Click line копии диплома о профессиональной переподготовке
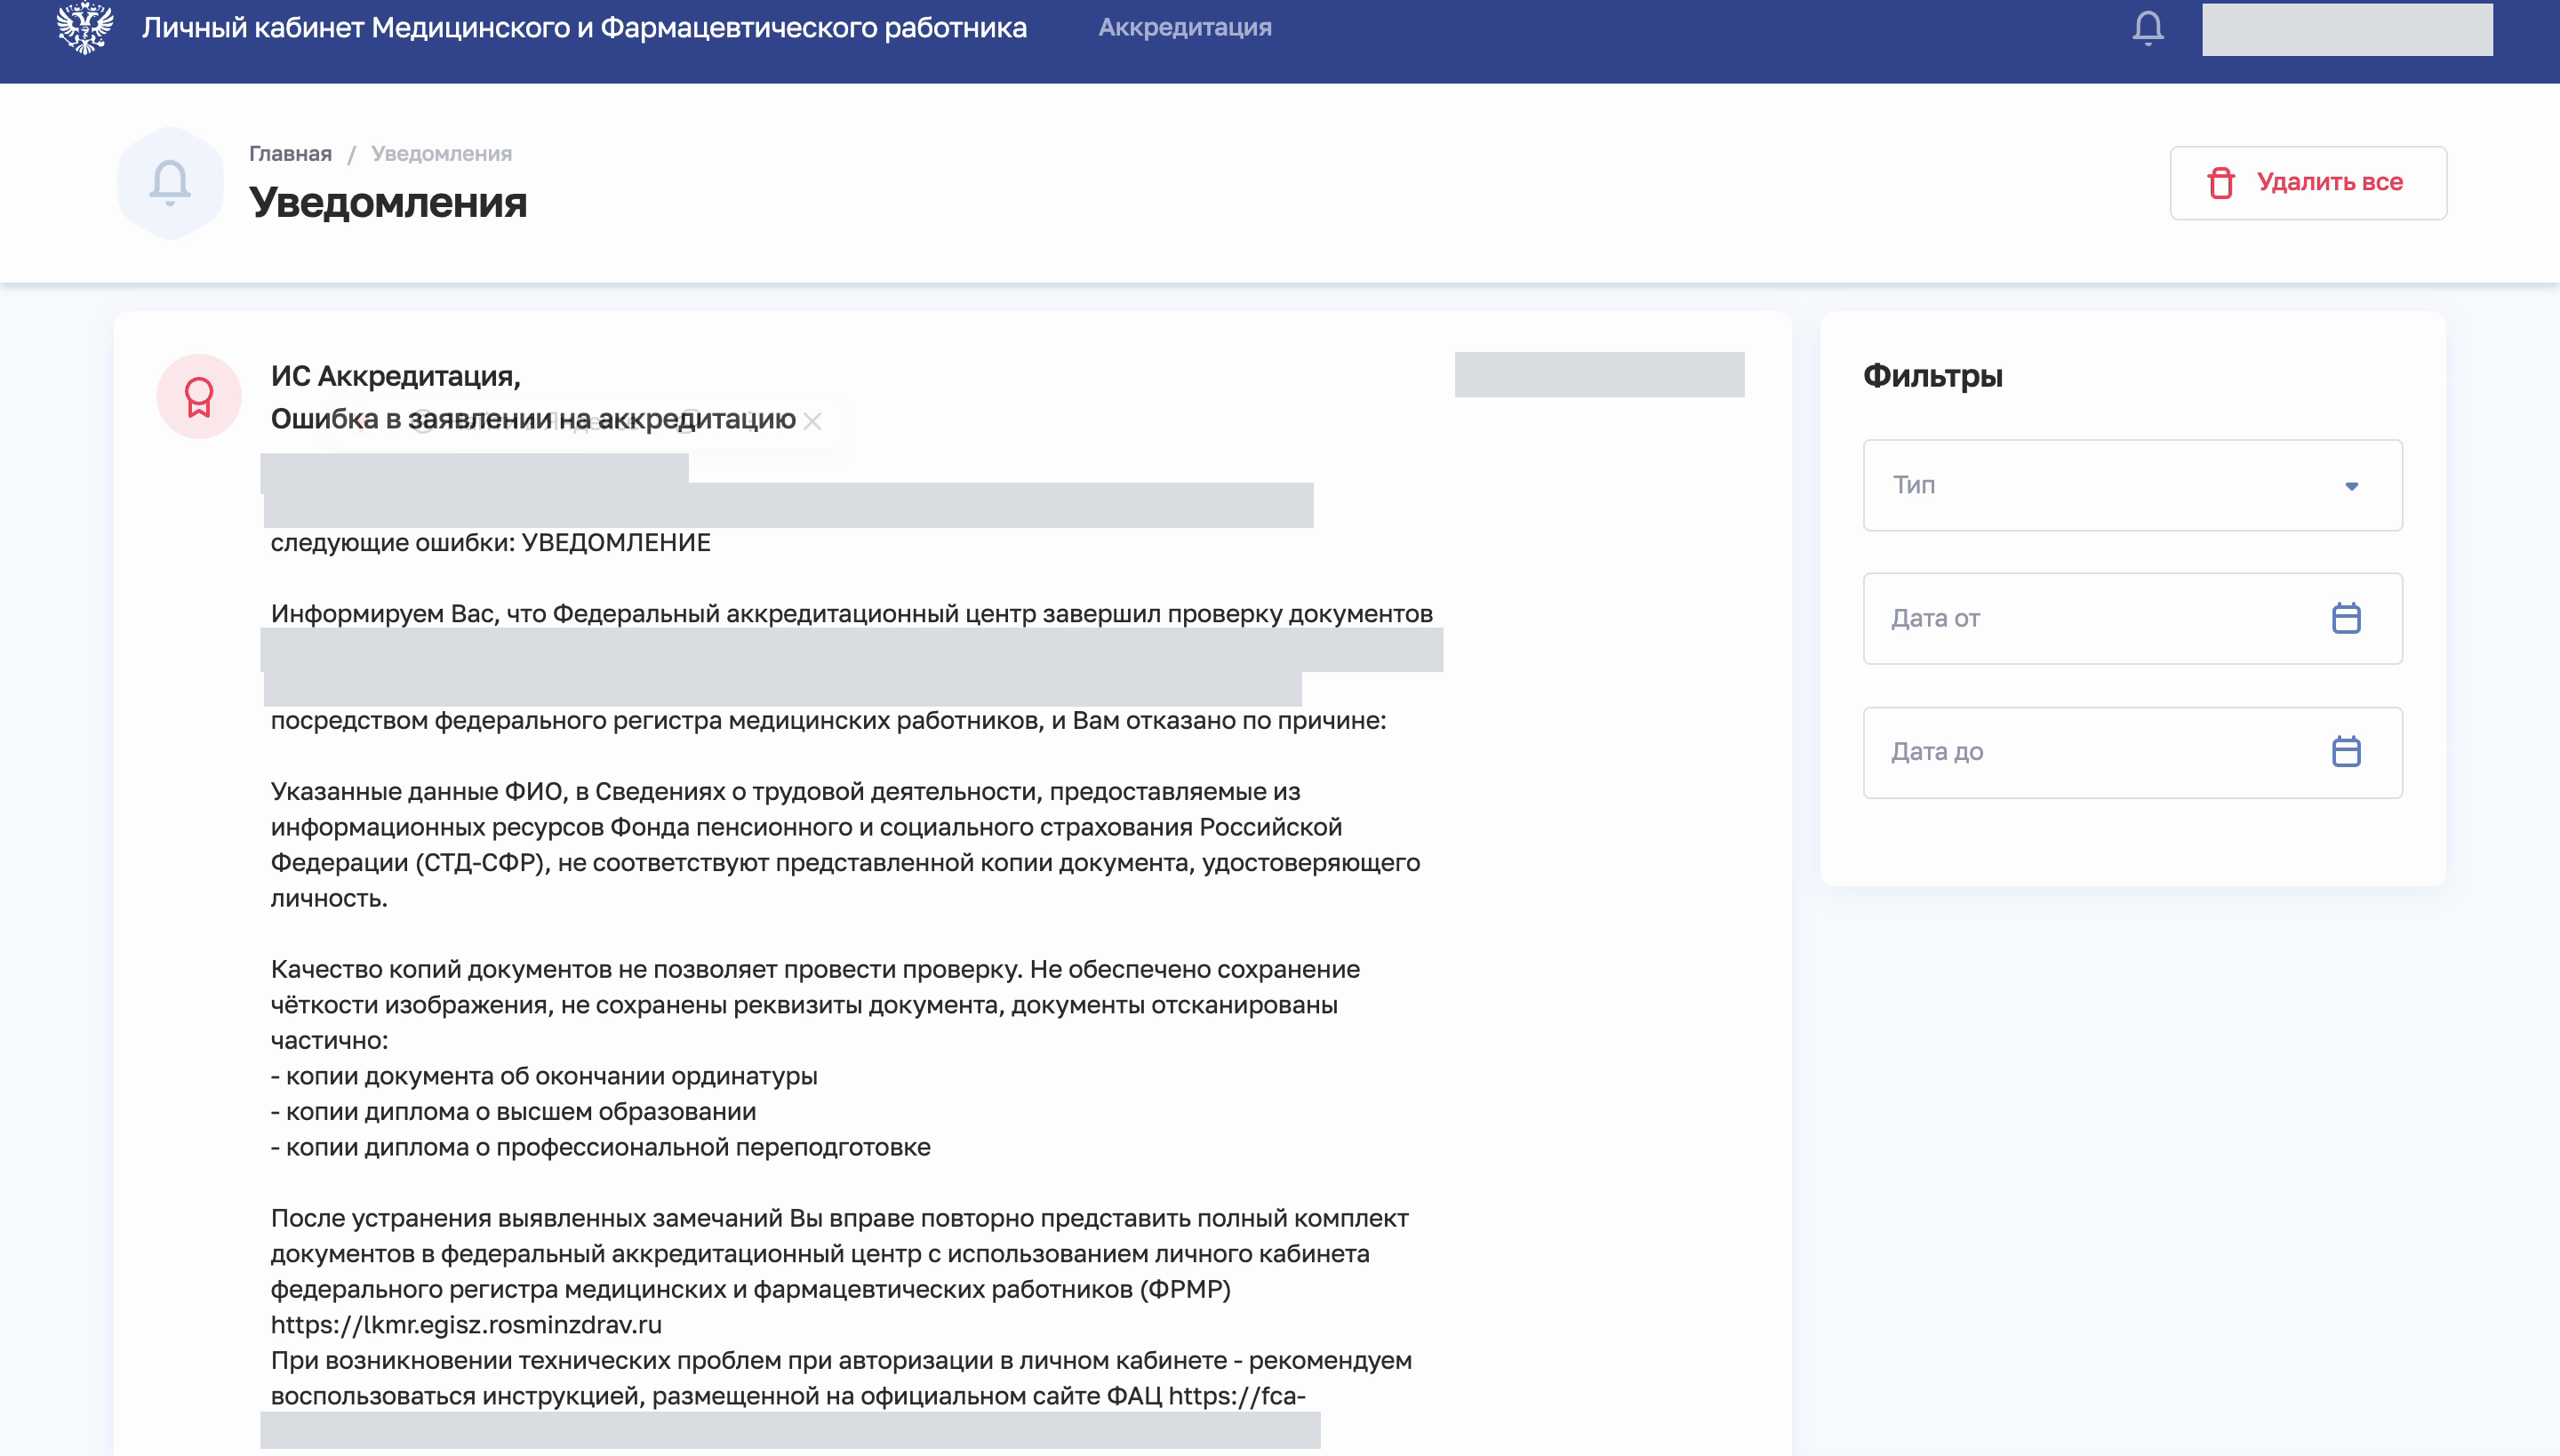The image size is (2560, 1456). (600, 1147)
